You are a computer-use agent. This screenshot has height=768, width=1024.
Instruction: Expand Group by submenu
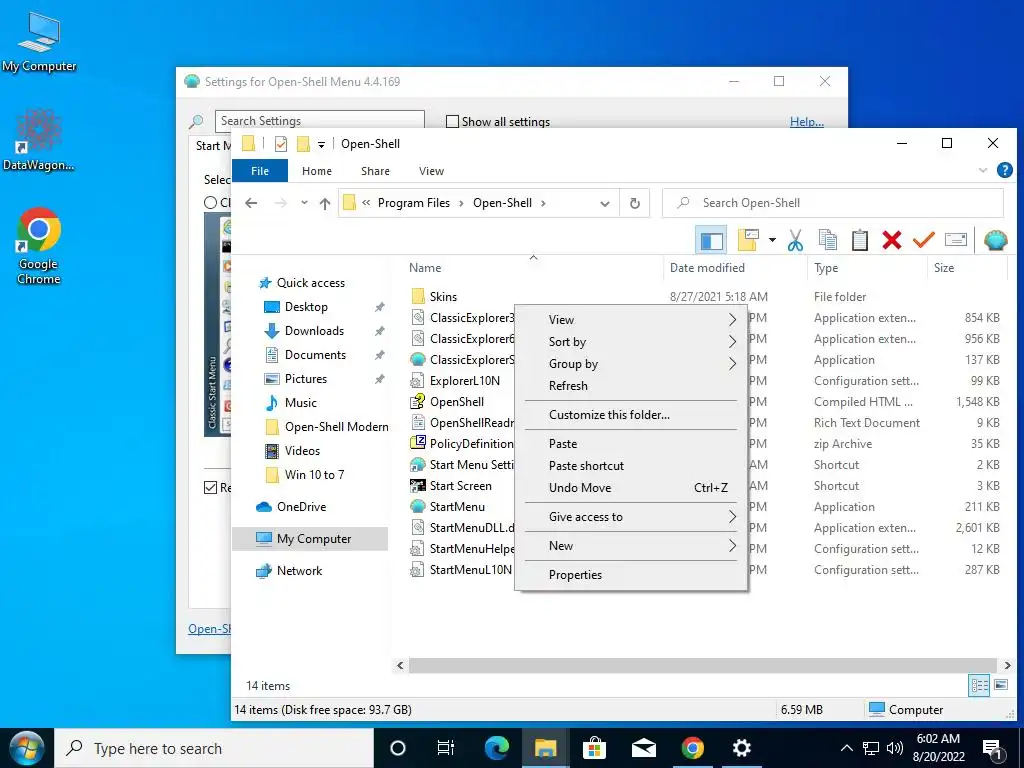(631, 364)
